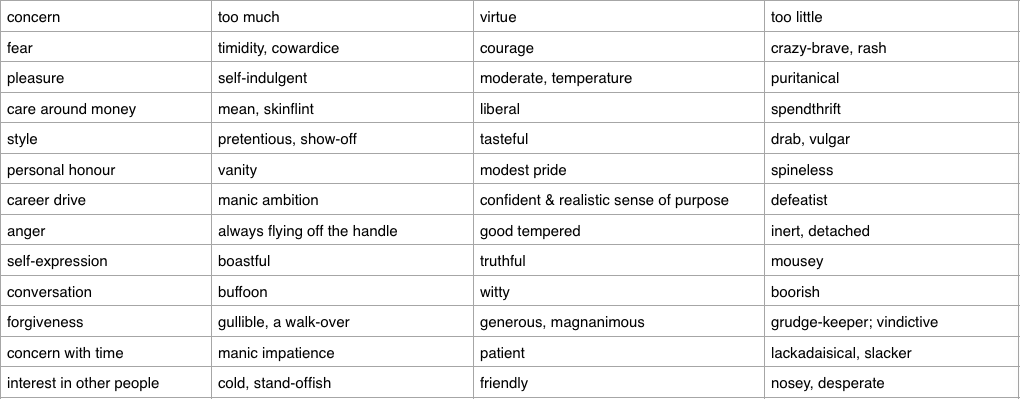This screenshot has width=1020, height=399.
Task: Click the 'too much' column header
Action: [x=342, y=16]
